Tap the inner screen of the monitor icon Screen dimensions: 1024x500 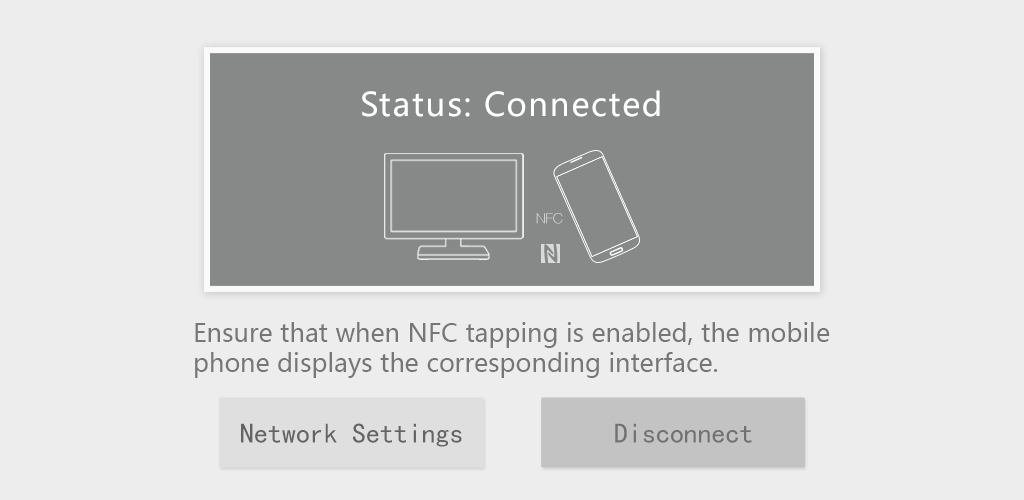click(x=454, y=196)
